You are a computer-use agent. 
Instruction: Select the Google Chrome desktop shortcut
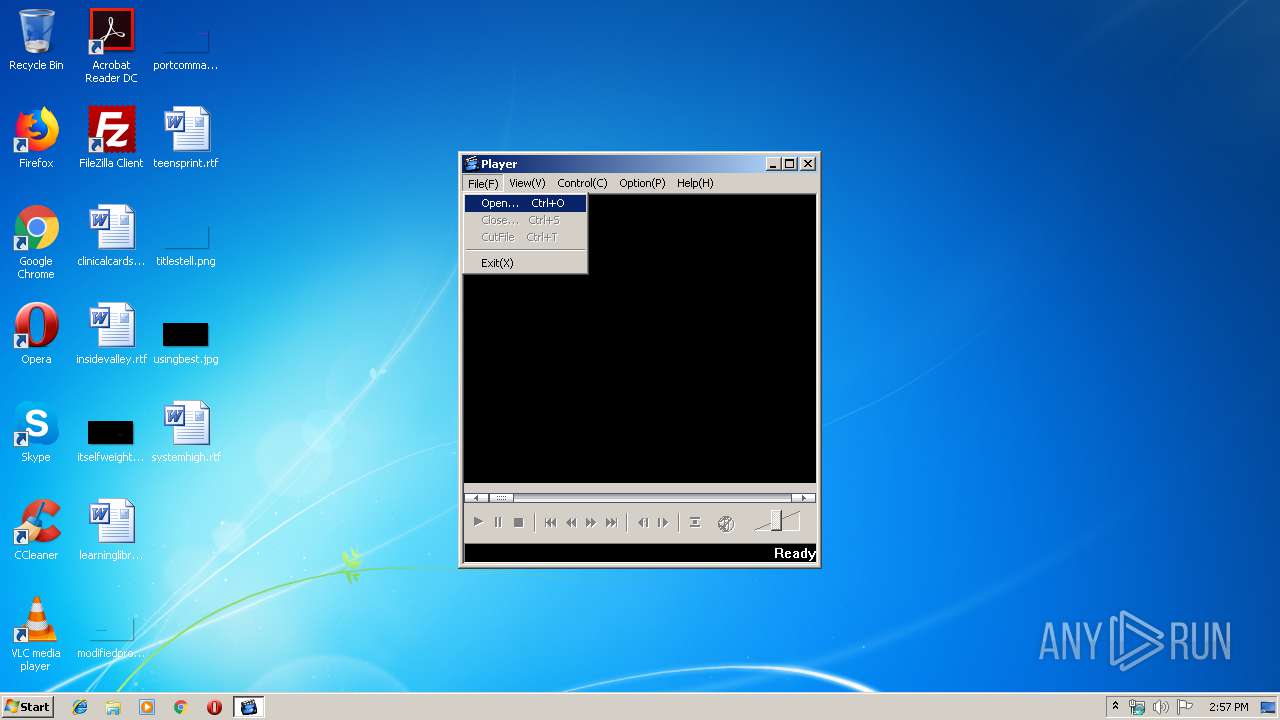(36, 242)
